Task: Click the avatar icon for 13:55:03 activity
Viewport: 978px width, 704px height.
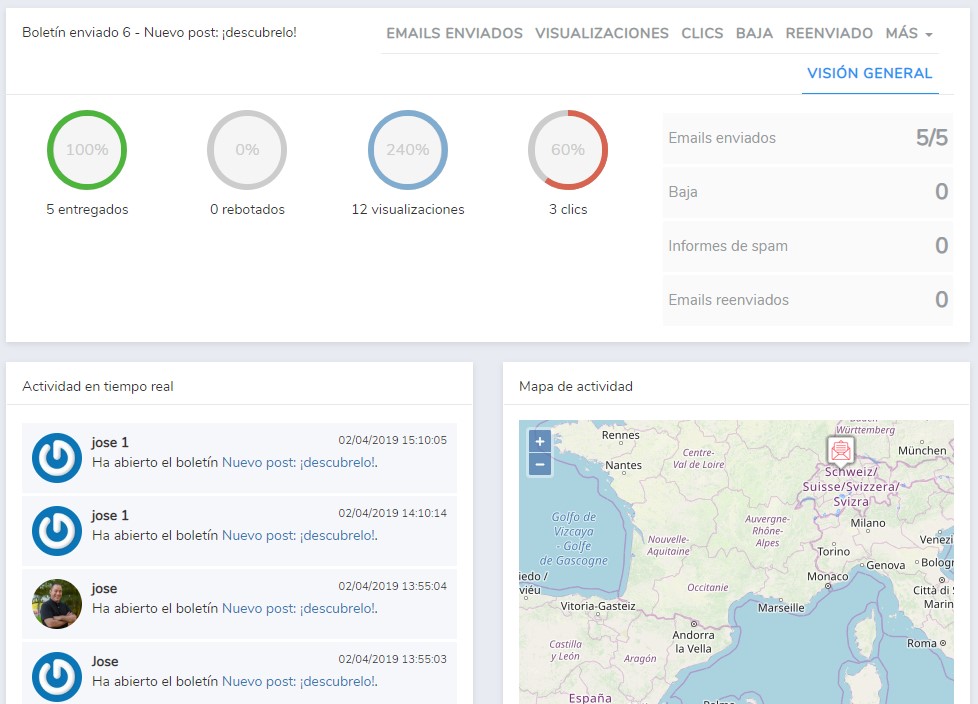Action: (x=57, y=677)
